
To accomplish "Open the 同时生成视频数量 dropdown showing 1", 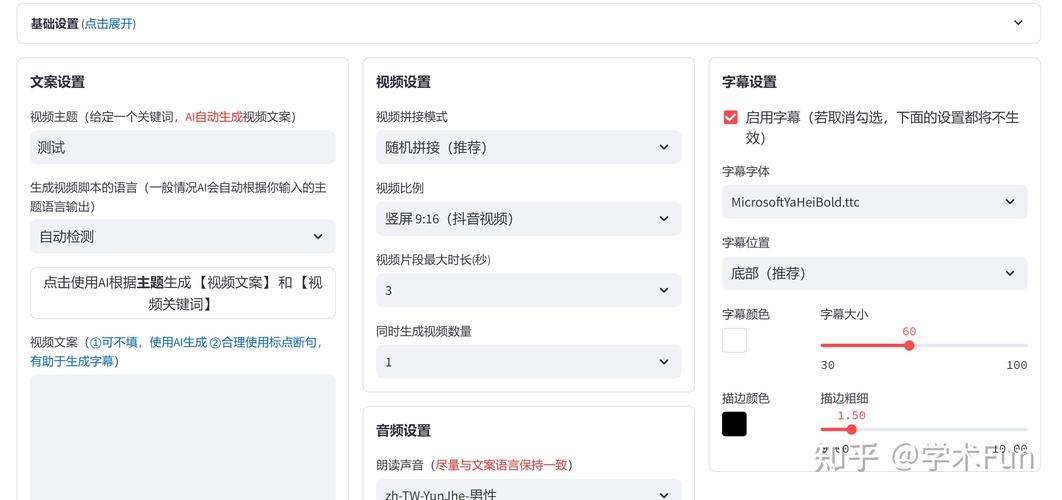I will (x=528, y=362).
